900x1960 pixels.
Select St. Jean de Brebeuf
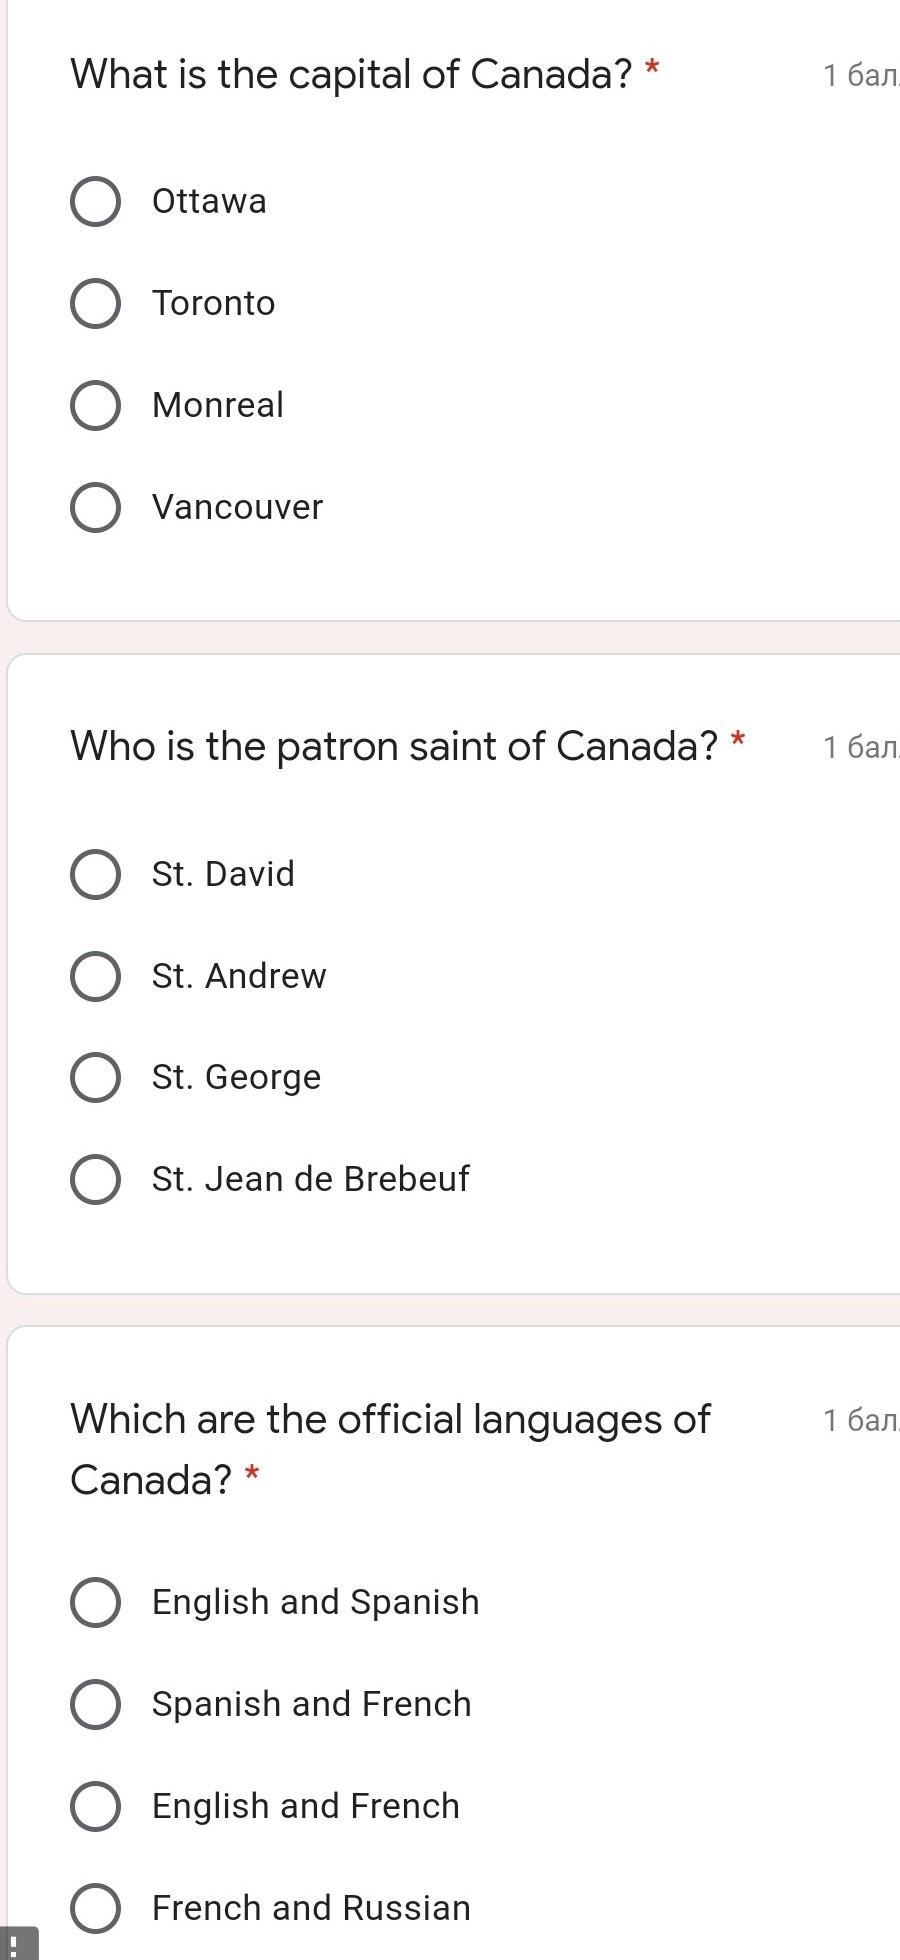pos(96,1179)
